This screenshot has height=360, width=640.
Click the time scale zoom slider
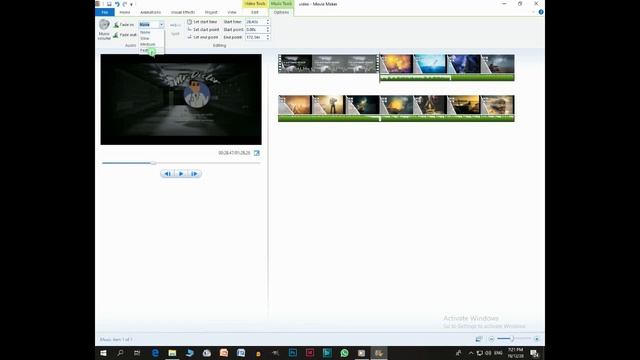[x=512, y=339]
